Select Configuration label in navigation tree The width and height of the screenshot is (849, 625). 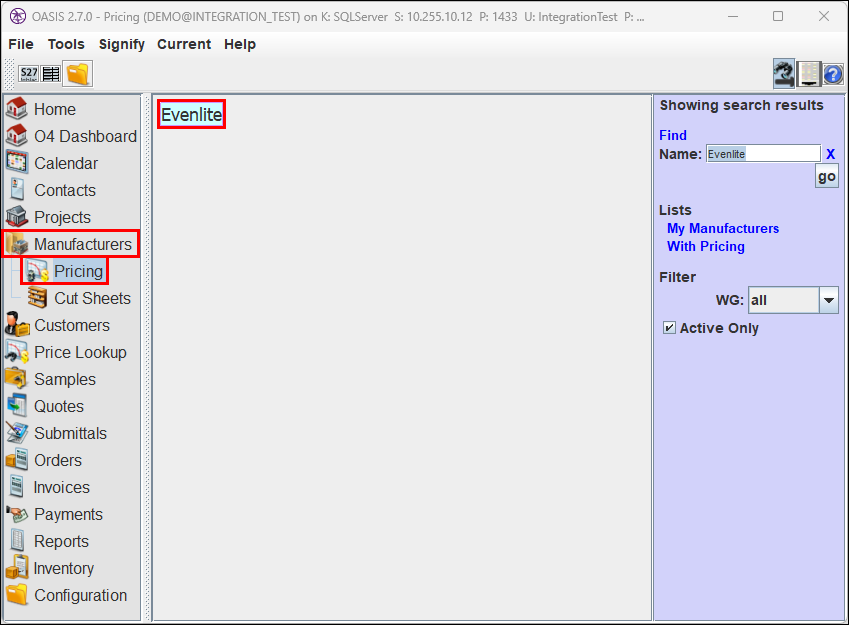pos(81,596)
